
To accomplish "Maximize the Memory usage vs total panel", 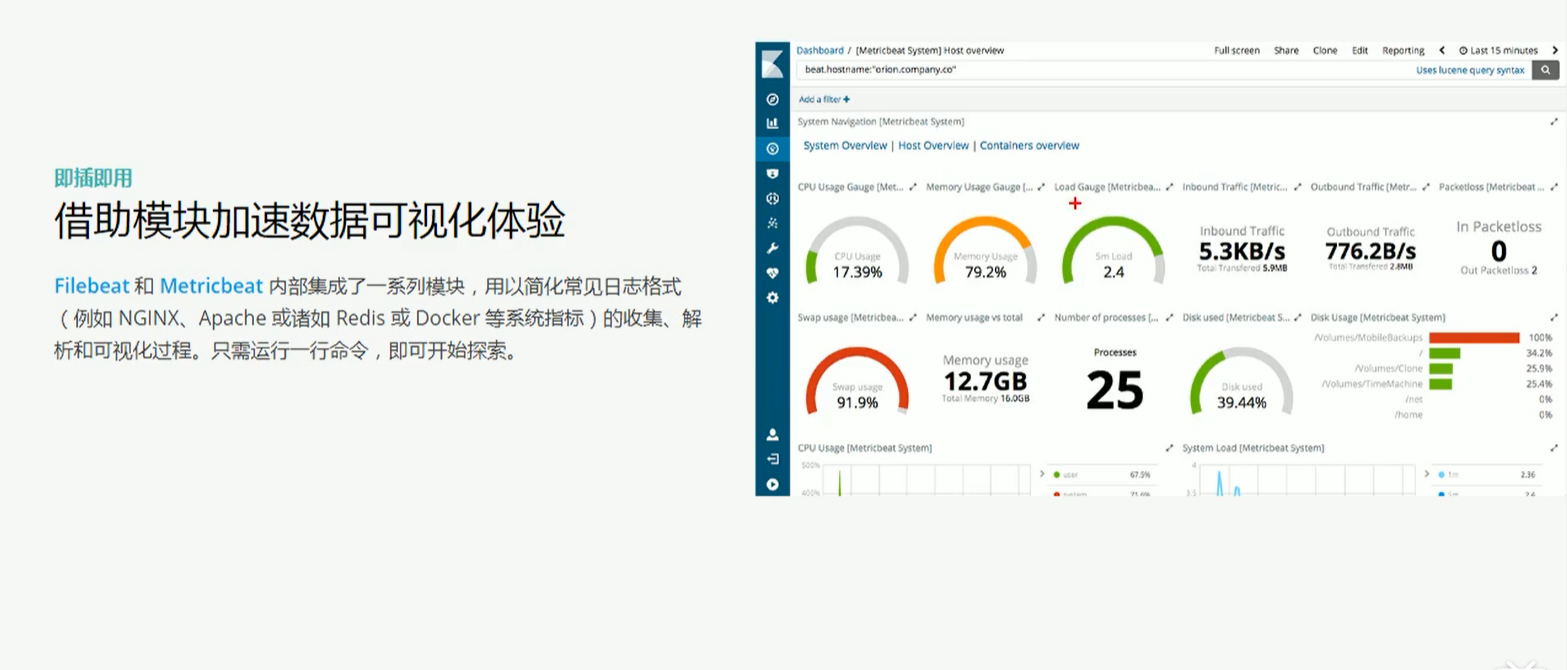I will pyautogui.click(x=1041, y=318).
